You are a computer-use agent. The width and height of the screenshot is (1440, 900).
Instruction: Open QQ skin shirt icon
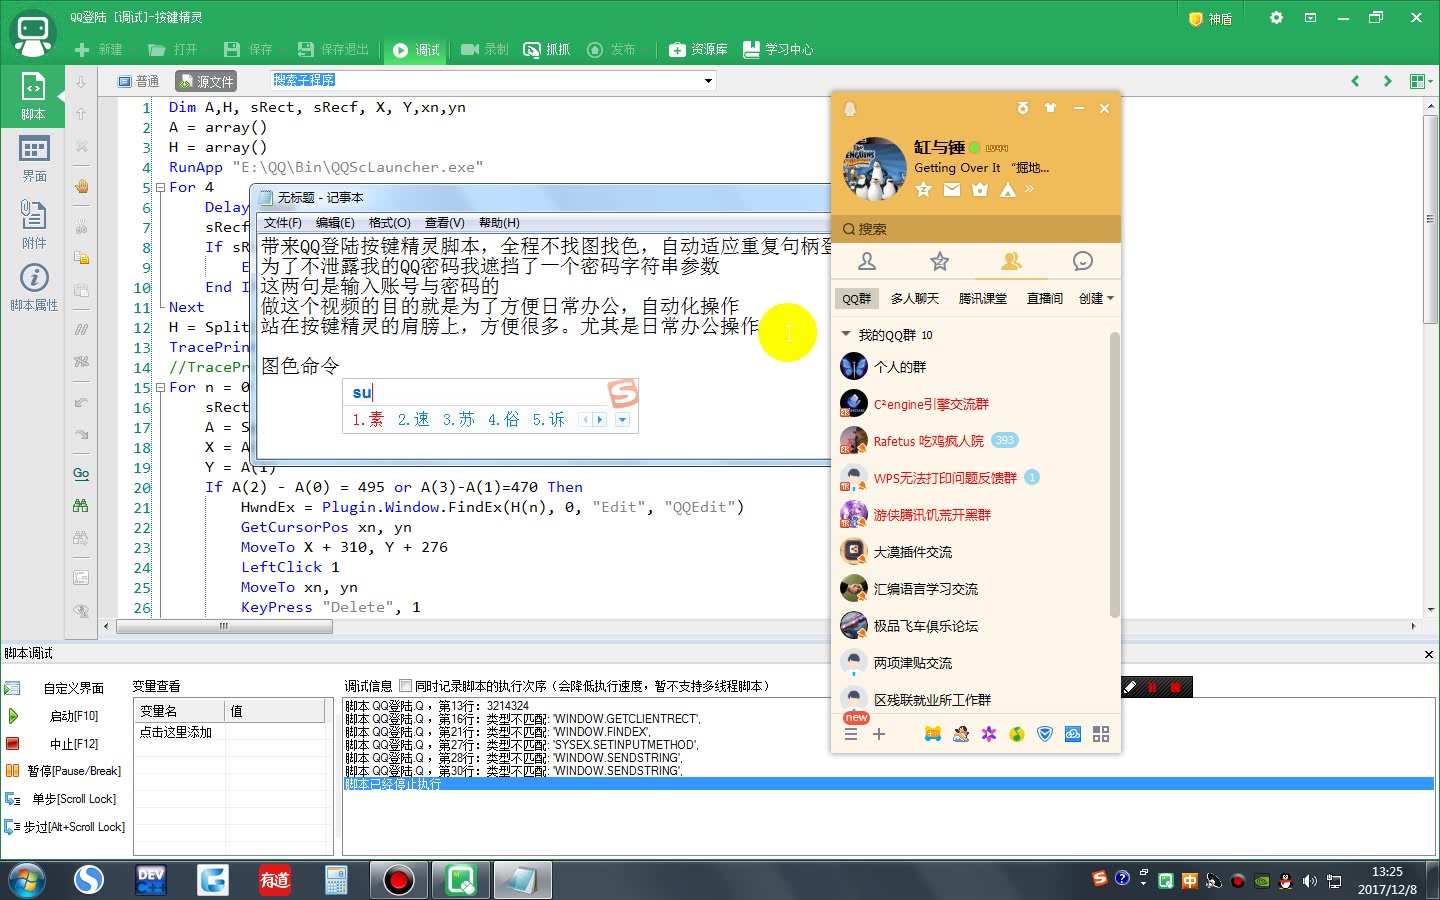[1050, 108]
